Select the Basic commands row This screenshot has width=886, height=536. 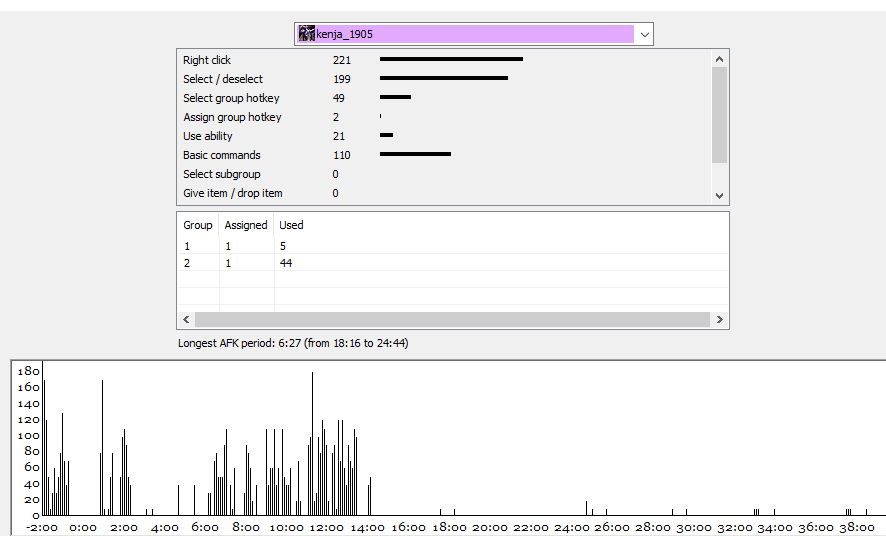point(444,155)
